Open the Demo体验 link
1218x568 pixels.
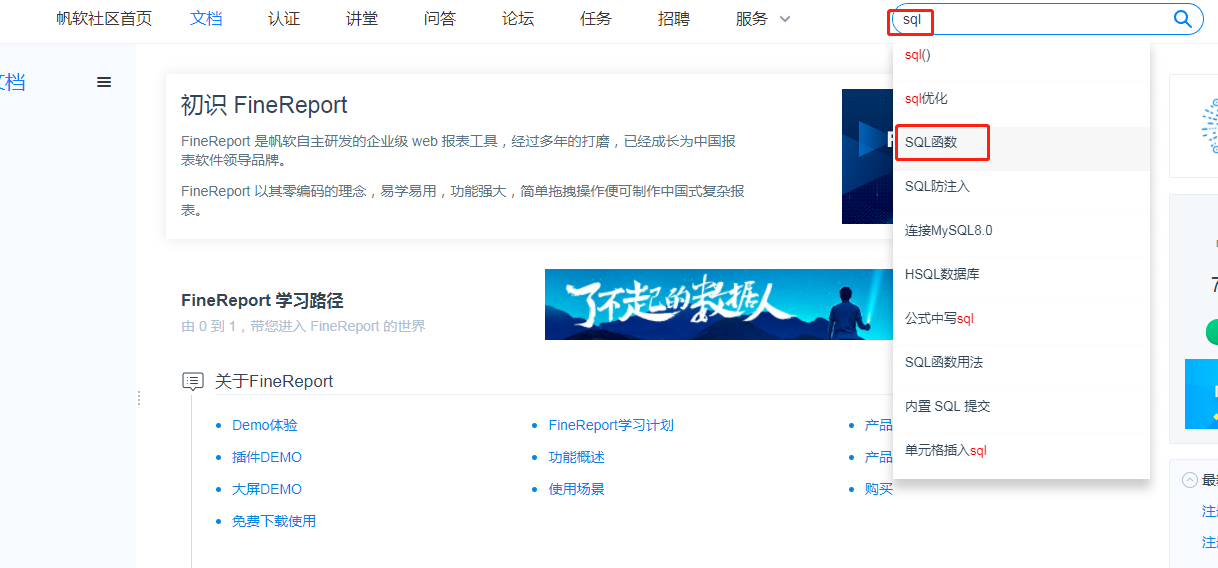(265, 425)
